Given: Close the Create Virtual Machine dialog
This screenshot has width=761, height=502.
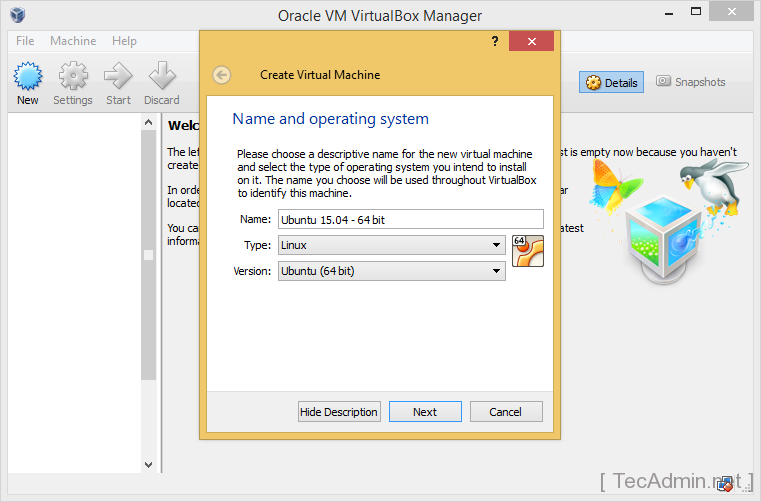Looking at the screenshot, I should tap(531, 41).
